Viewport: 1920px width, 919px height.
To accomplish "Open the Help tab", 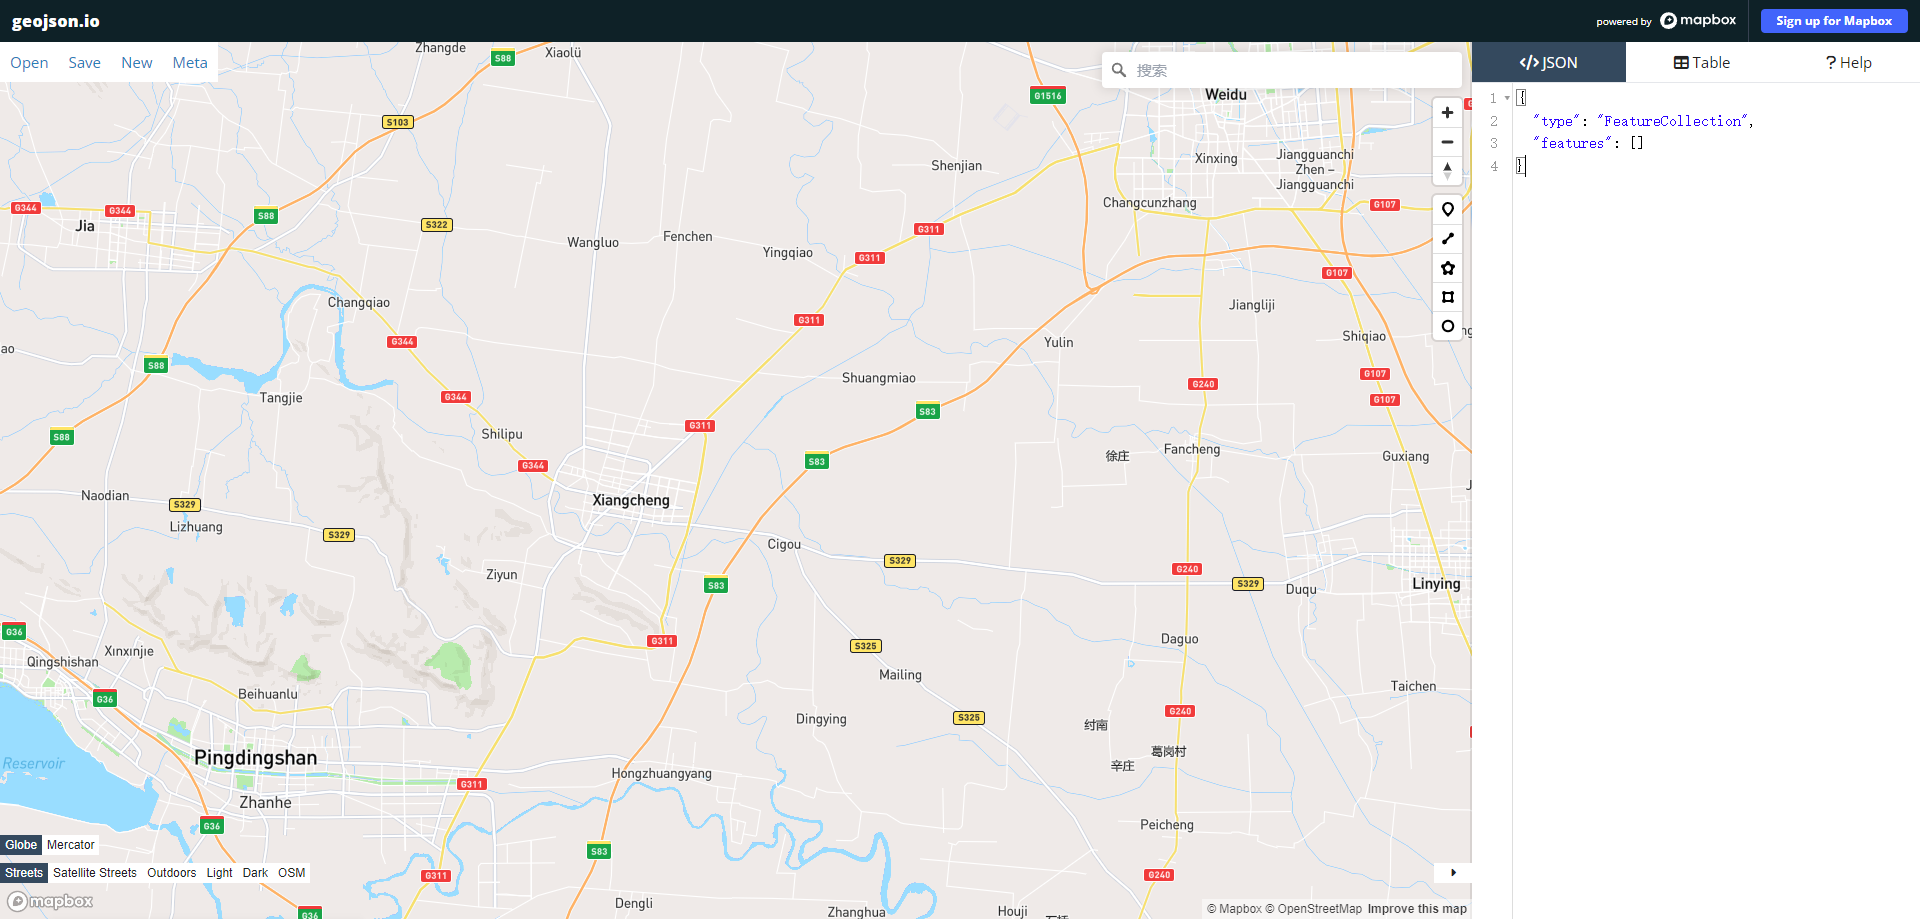I will tap(1848, 62).
